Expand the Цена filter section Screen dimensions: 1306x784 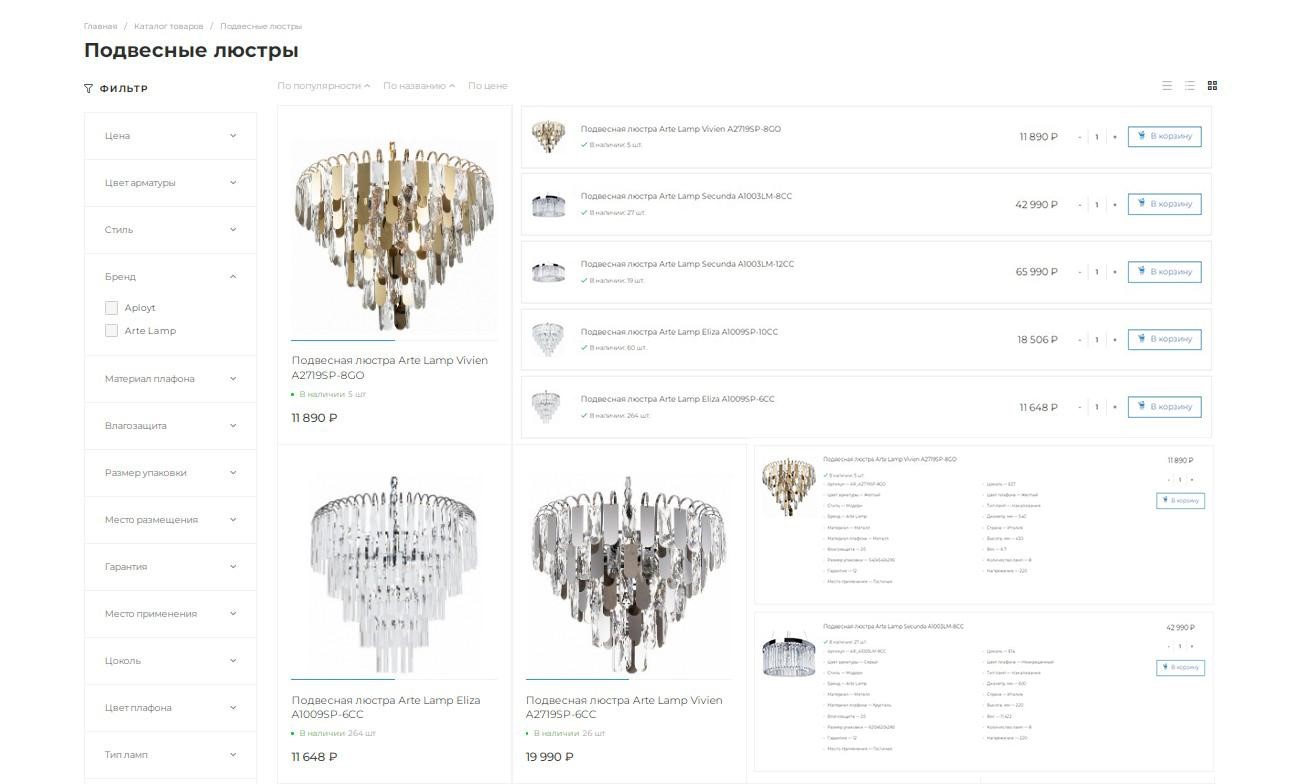pyautogui.click(x=170, y=136)
